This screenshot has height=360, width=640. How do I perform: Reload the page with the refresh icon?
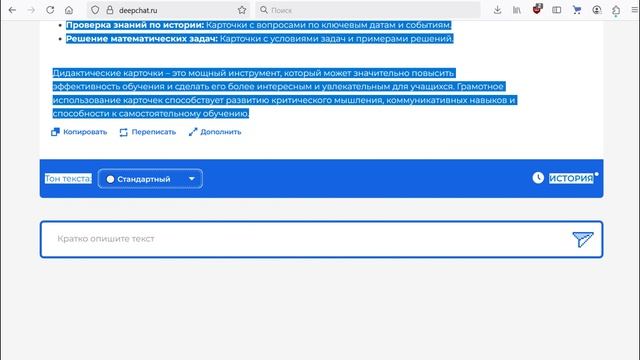50,10
